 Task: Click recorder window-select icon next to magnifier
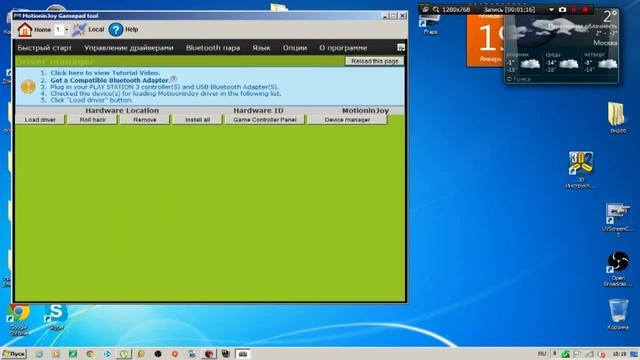425,9
